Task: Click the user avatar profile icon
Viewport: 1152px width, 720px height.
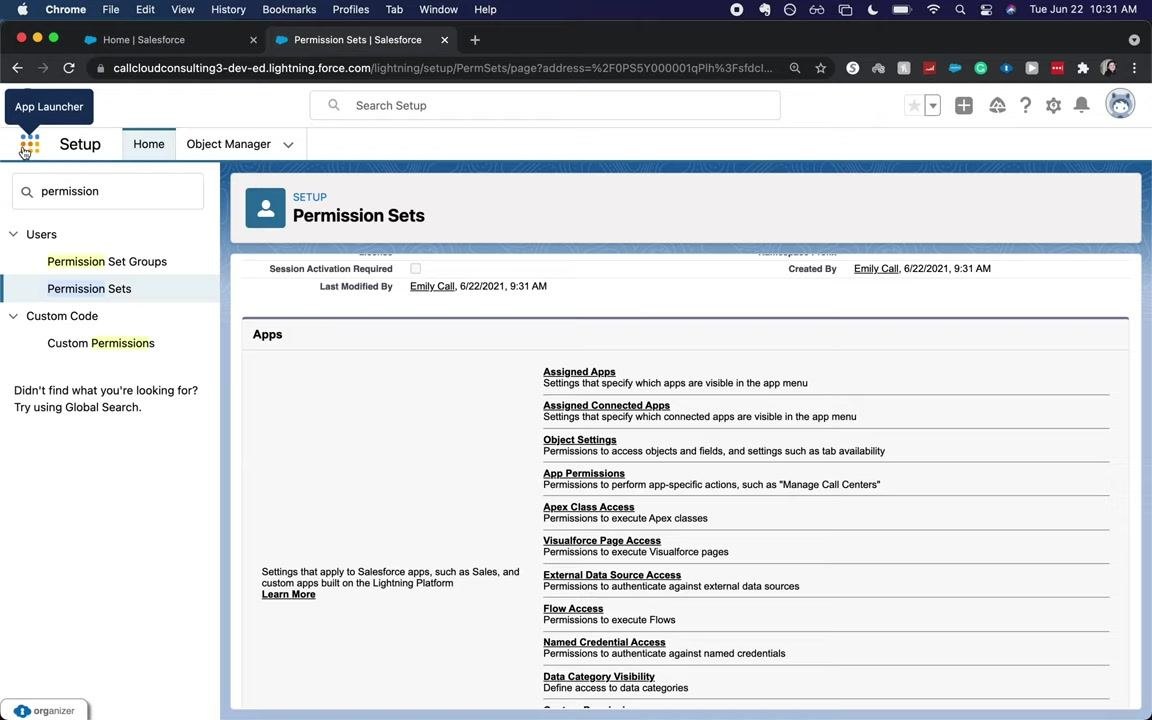Action: [x=1120, y=104]
